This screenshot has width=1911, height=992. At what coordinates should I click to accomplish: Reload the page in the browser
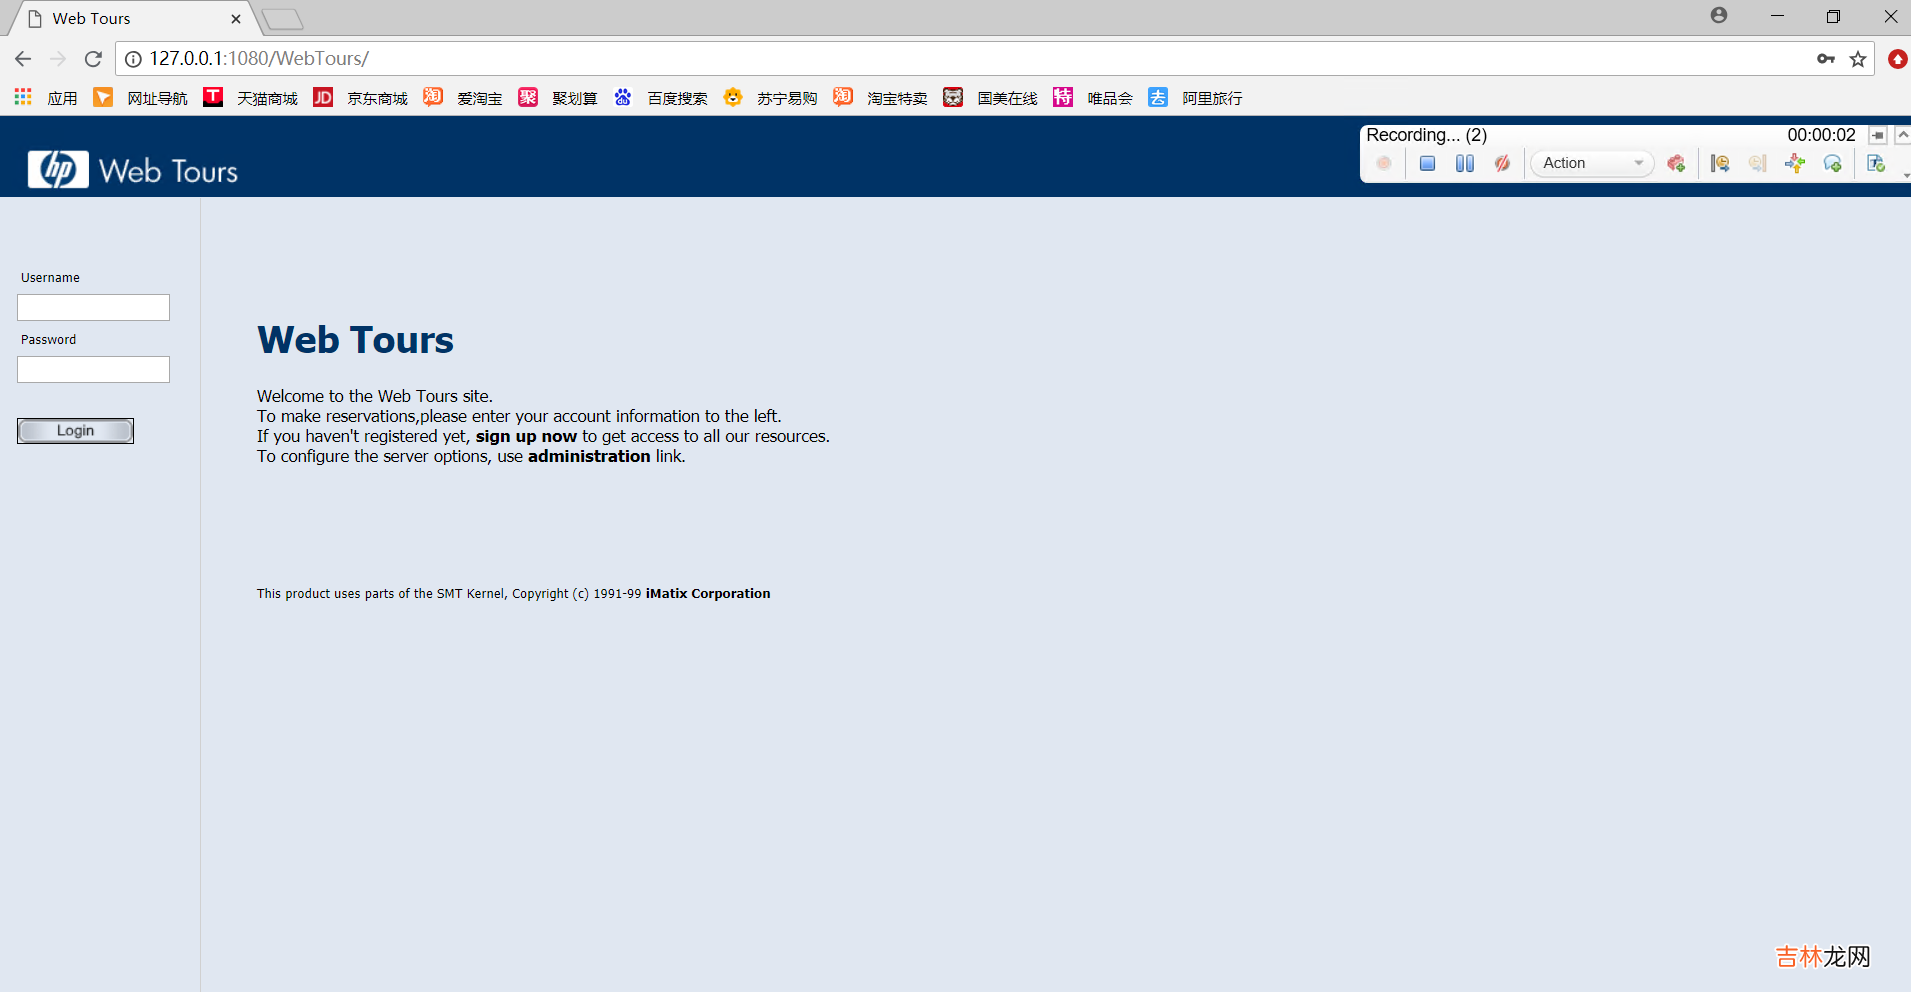coord(93,59)
